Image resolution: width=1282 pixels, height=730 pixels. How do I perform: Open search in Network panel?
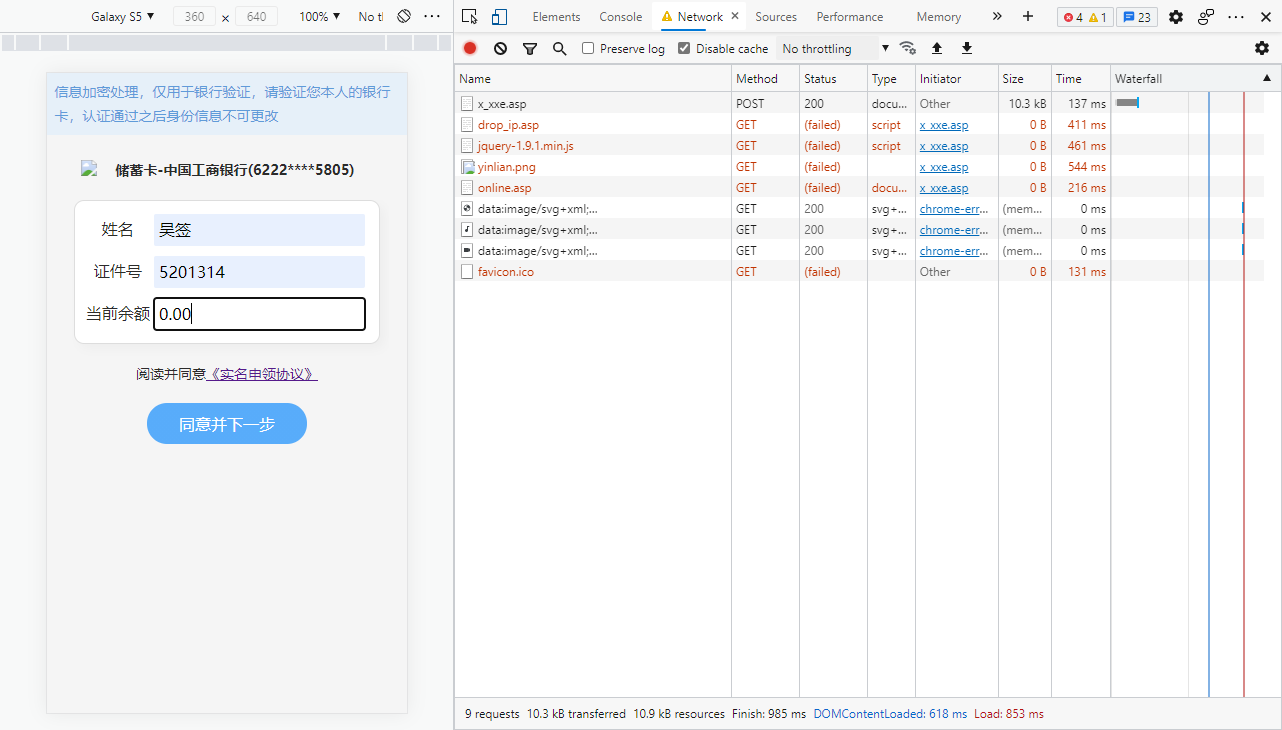[559, 48]
